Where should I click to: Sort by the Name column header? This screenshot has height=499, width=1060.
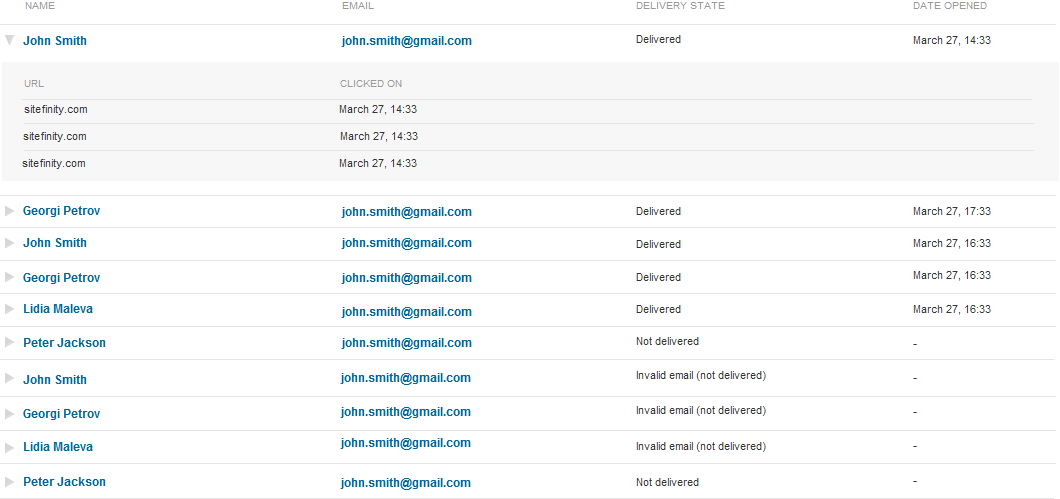[40, 6]
